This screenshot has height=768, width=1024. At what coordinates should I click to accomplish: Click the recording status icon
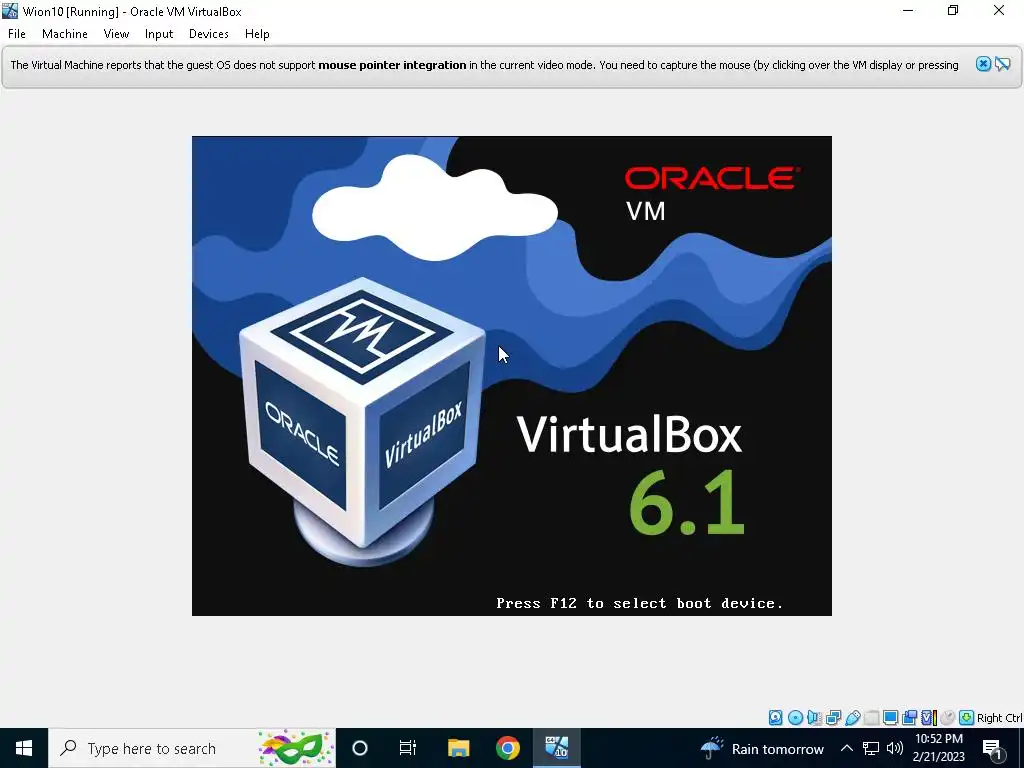click(909, 718)
